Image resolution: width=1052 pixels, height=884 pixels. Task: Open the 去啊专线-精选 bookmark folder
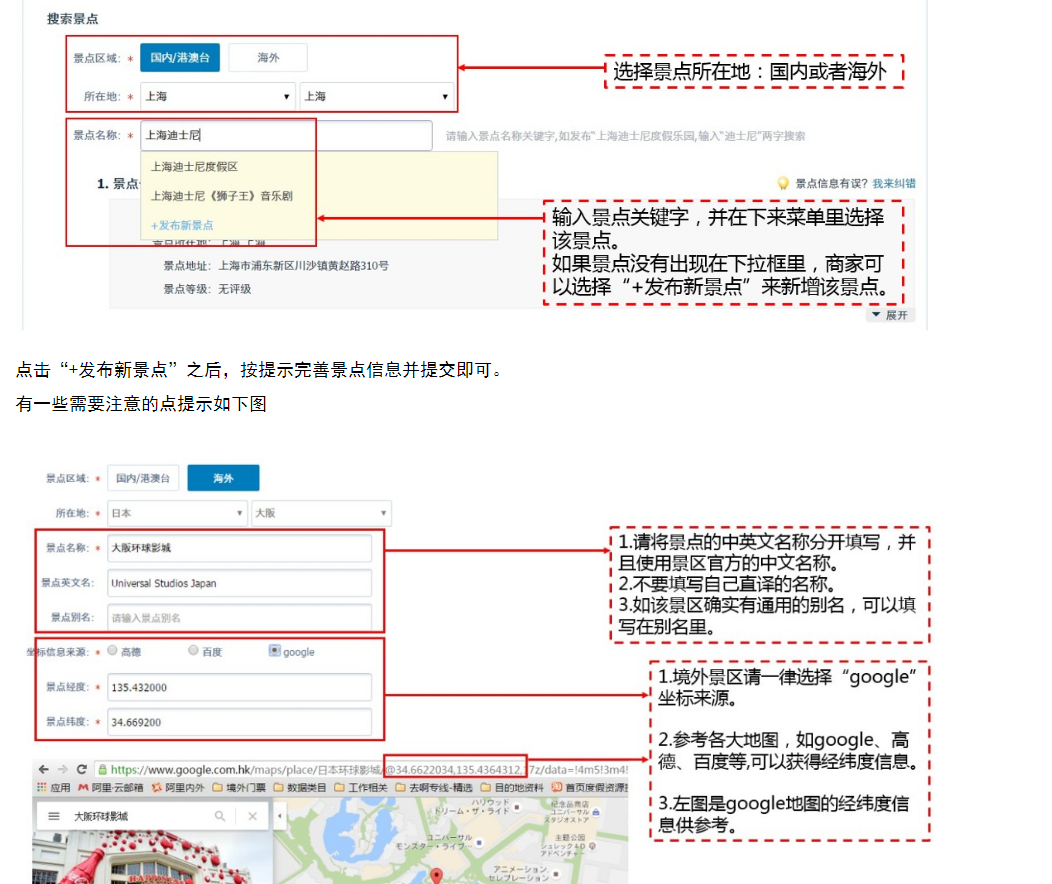pos(434,787)
